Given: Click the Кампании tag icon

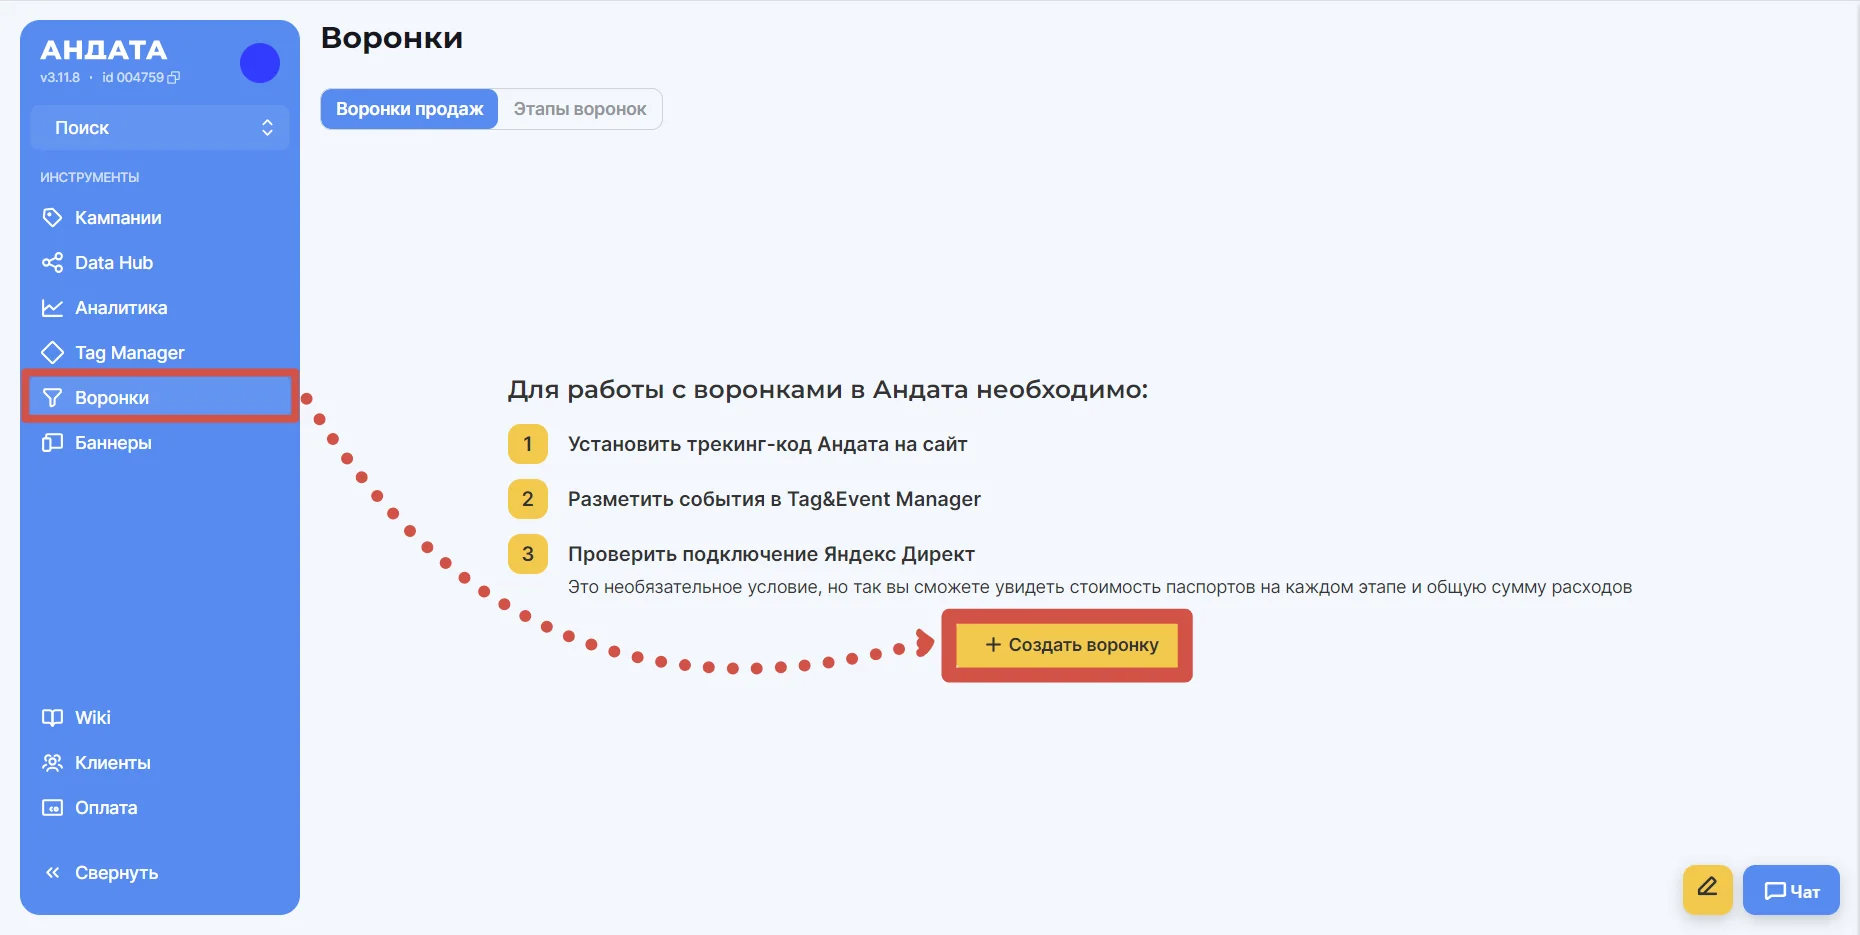Looking at the screenshot, I should coord(52,217).
